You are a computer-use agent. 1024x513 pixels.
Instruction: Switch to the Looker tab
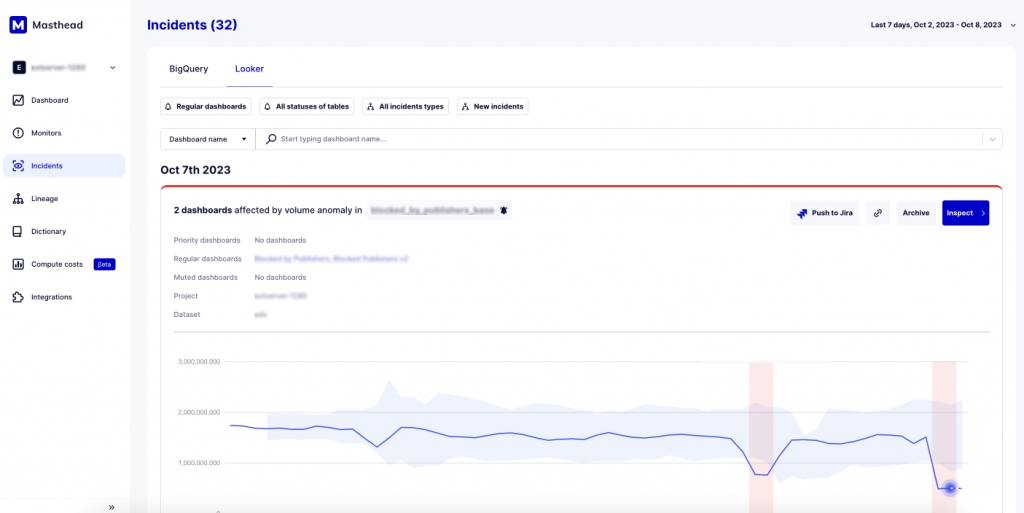[x=249, y=69]
